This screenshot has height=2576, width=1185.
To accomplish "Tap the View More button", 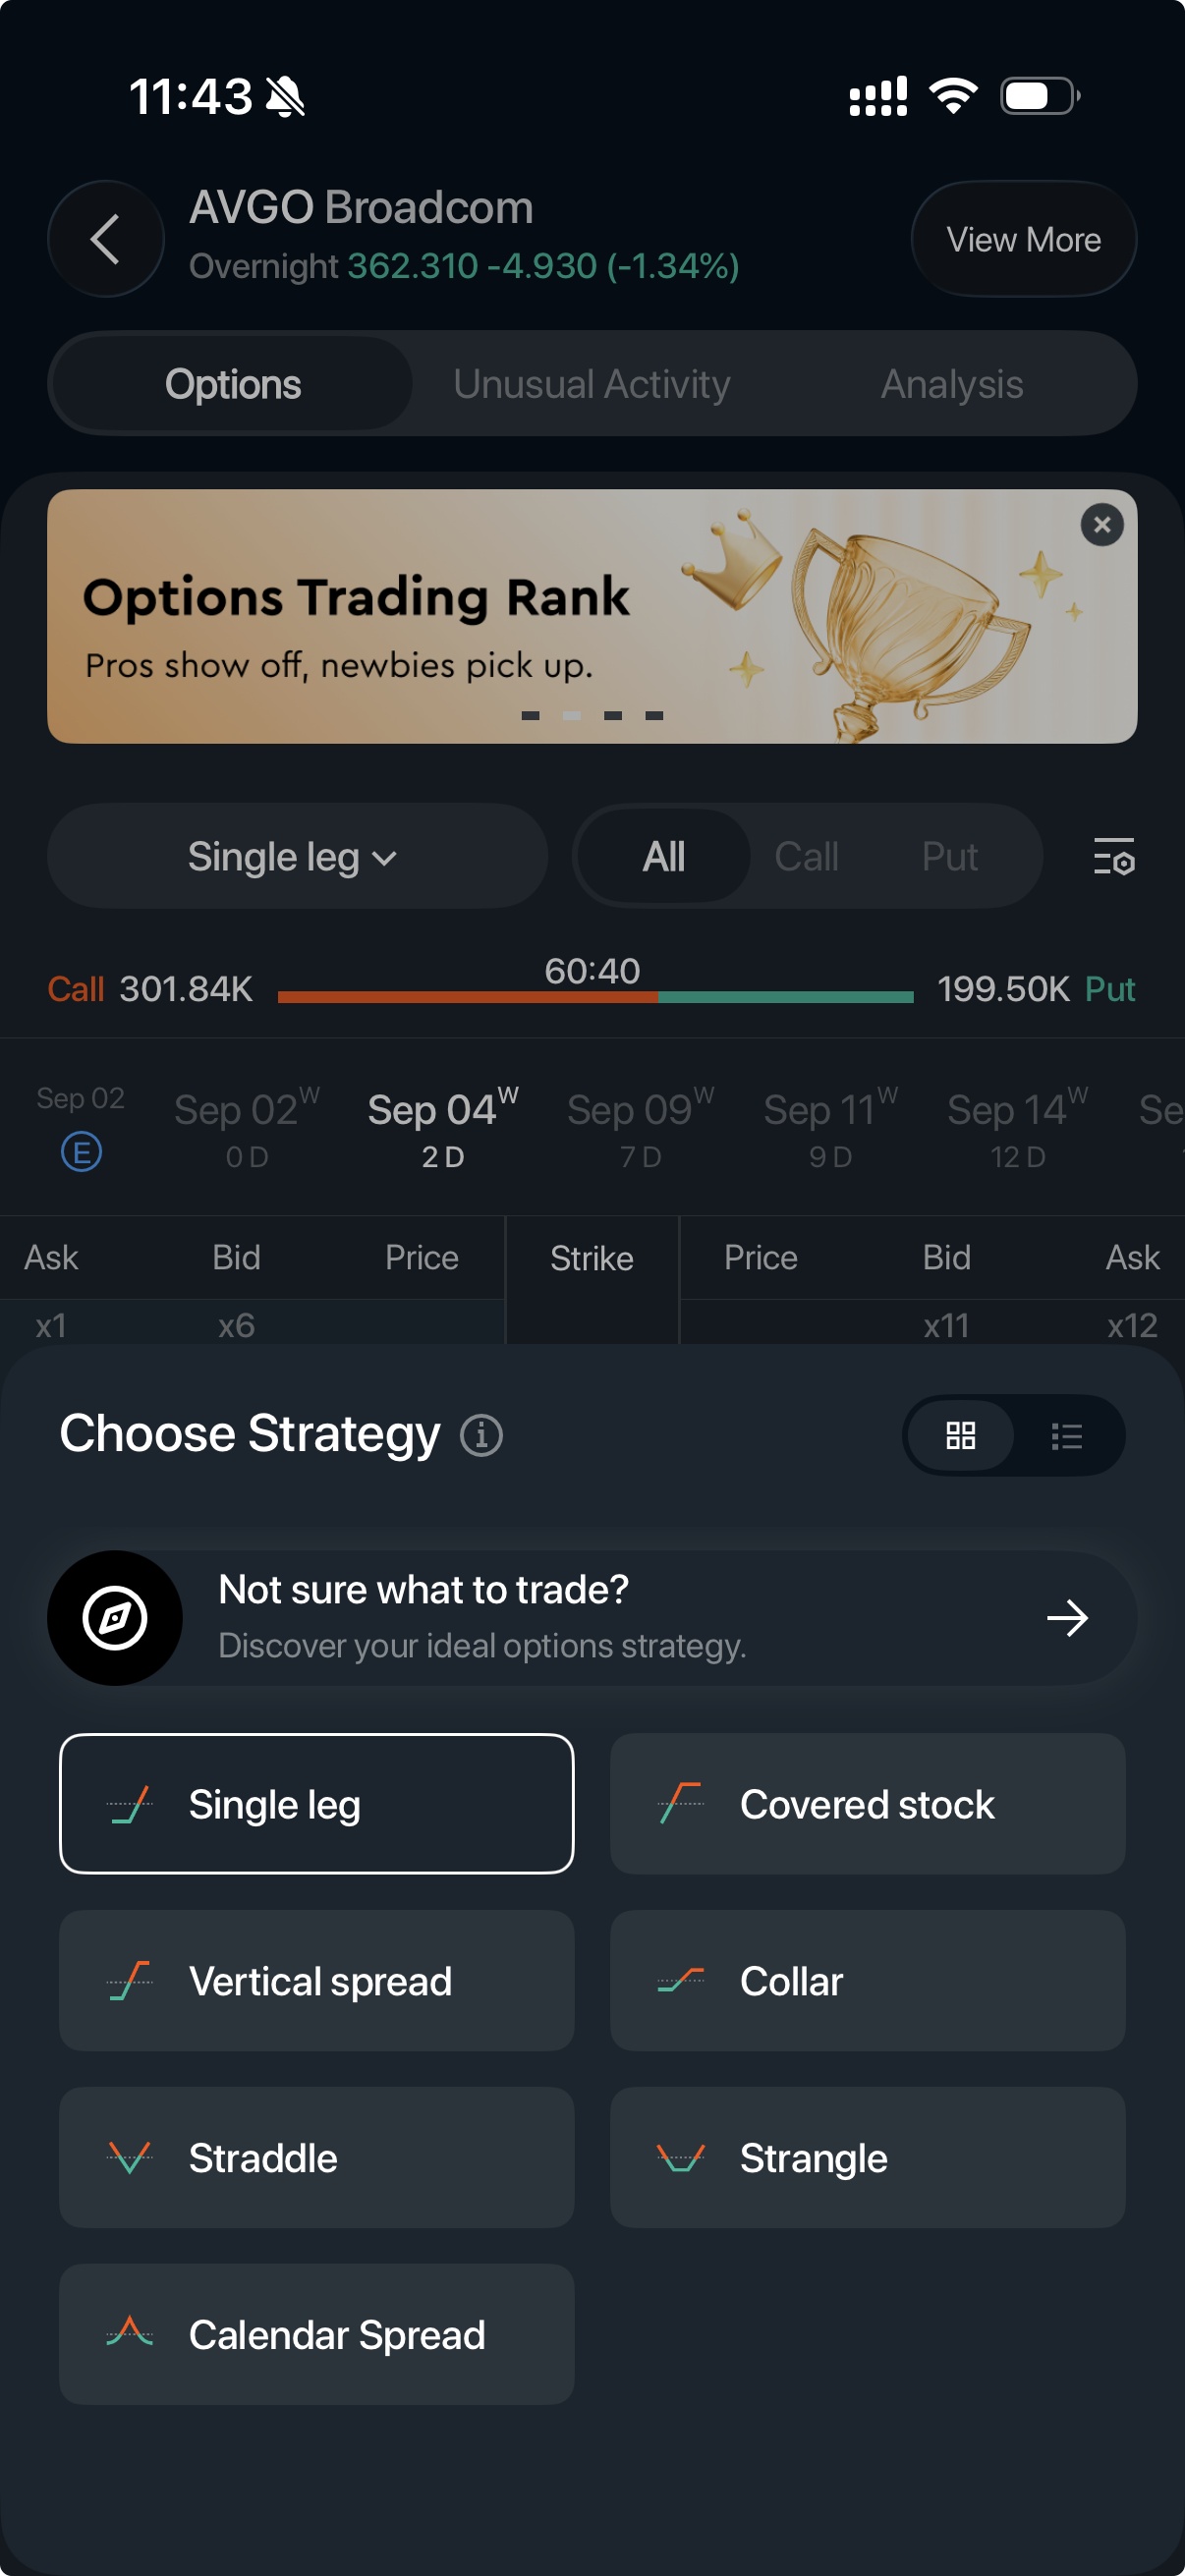I will (x=1023, y=240).
